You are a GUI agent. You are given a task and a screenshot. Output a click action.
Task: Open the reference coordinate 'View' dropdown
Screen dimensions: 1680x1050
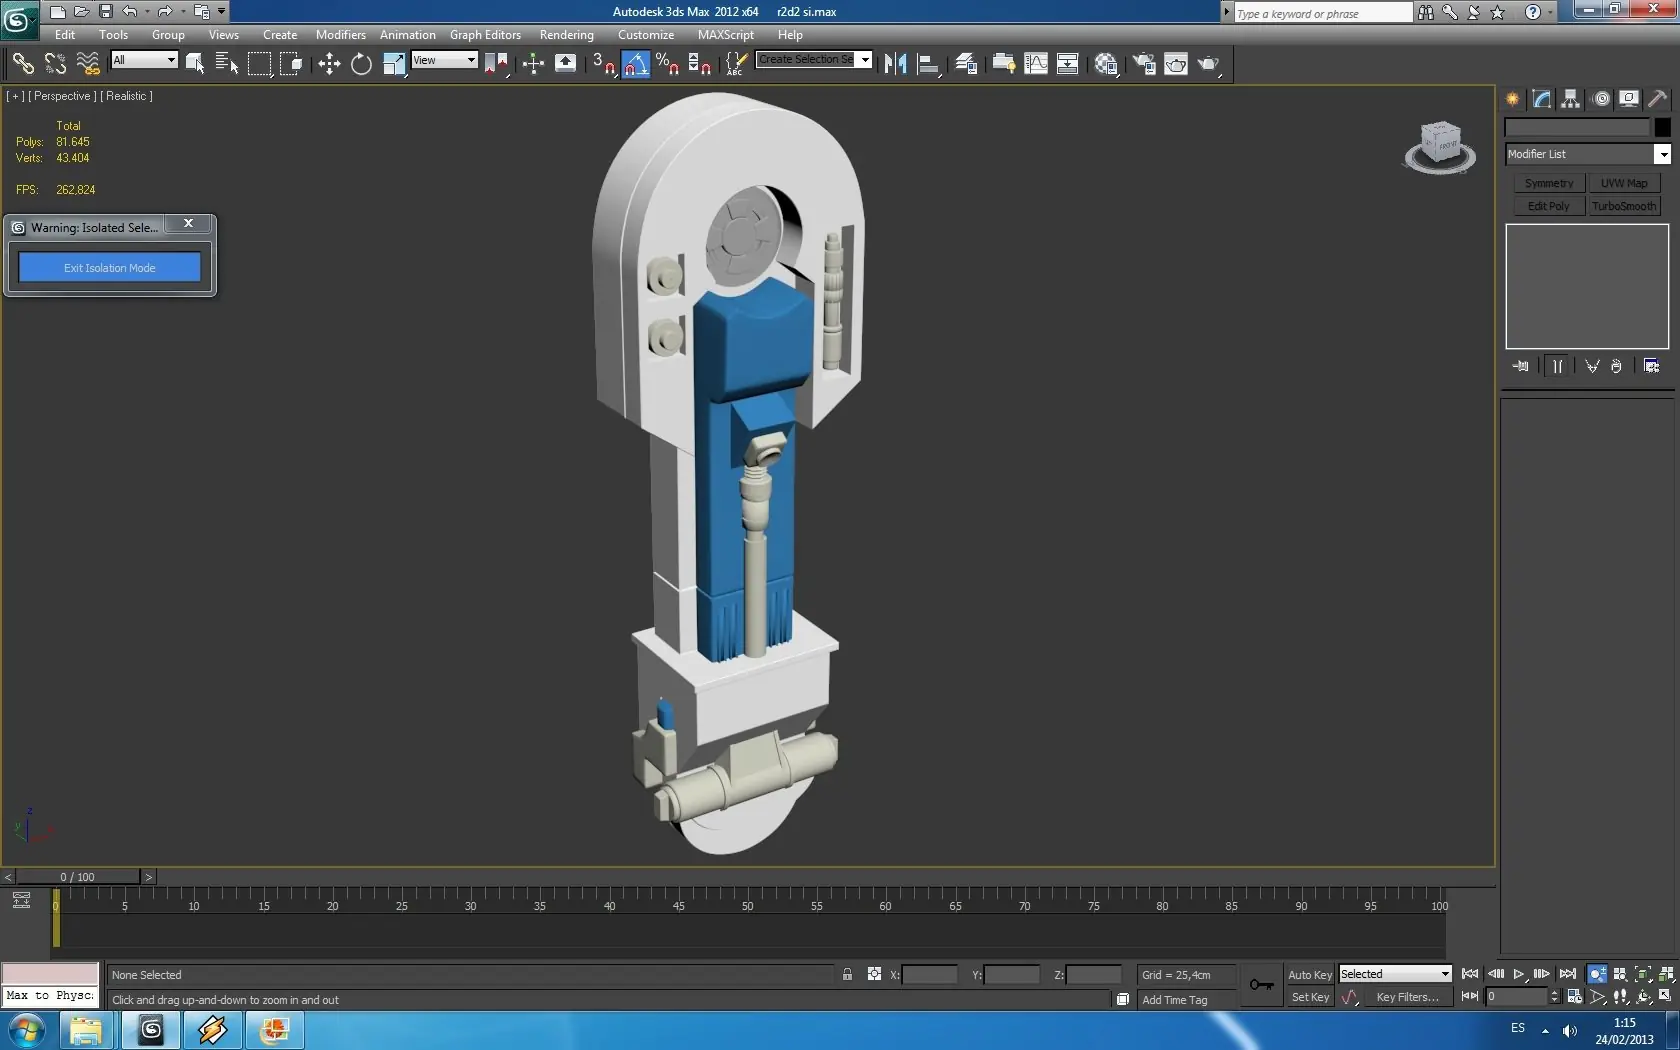pos(444,60)
